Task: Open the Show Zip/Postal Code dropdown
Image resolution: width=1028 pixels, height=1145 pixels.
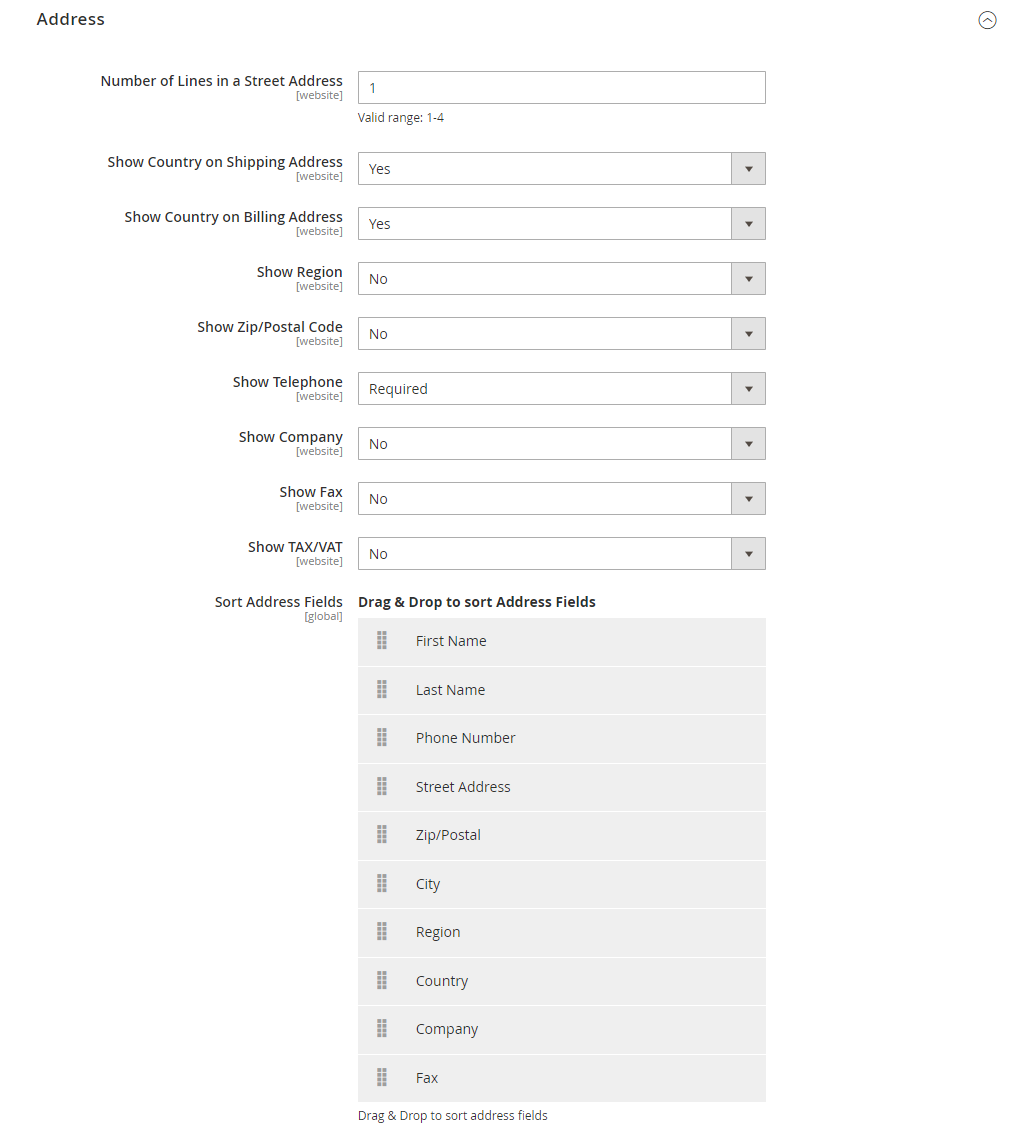Action: click(x=561, y=334)
